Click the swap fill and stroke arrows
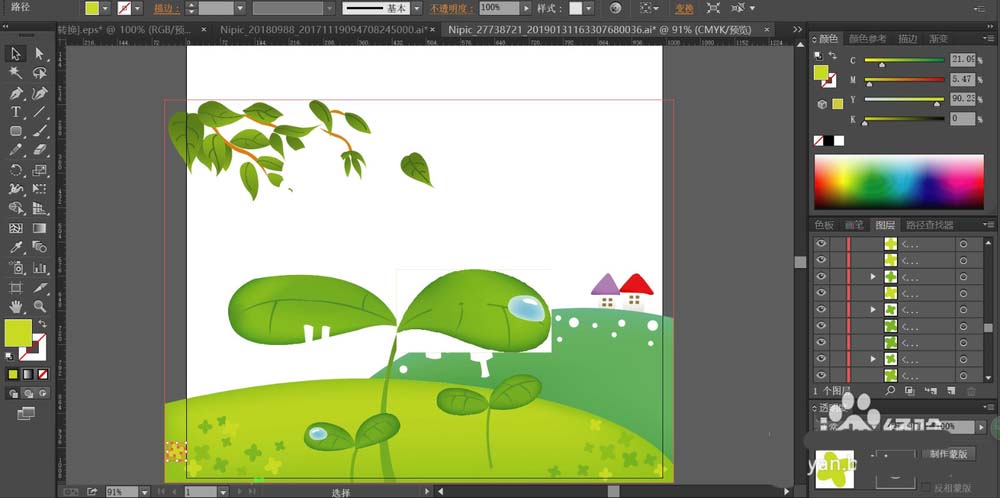 pyautogui.click(x=42, y=324)
